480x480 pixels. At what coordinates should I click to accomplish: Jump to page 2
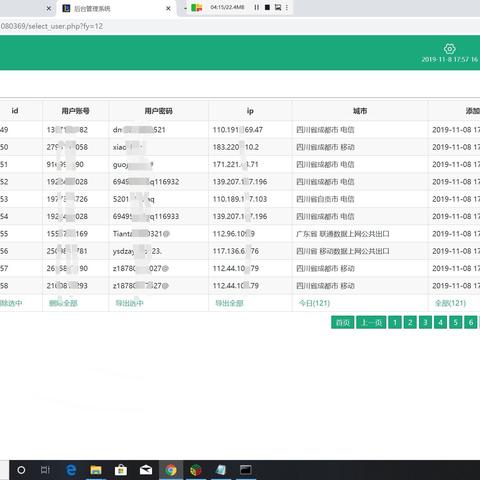pyautogui.click(x=410, y=322)
